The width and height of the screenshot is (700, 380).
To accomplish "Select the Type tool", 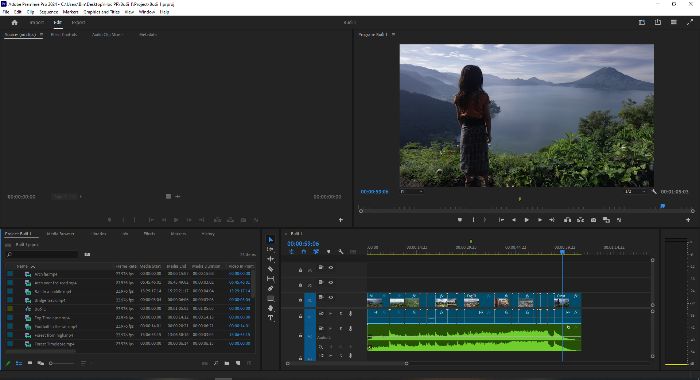I will [271, 318].
